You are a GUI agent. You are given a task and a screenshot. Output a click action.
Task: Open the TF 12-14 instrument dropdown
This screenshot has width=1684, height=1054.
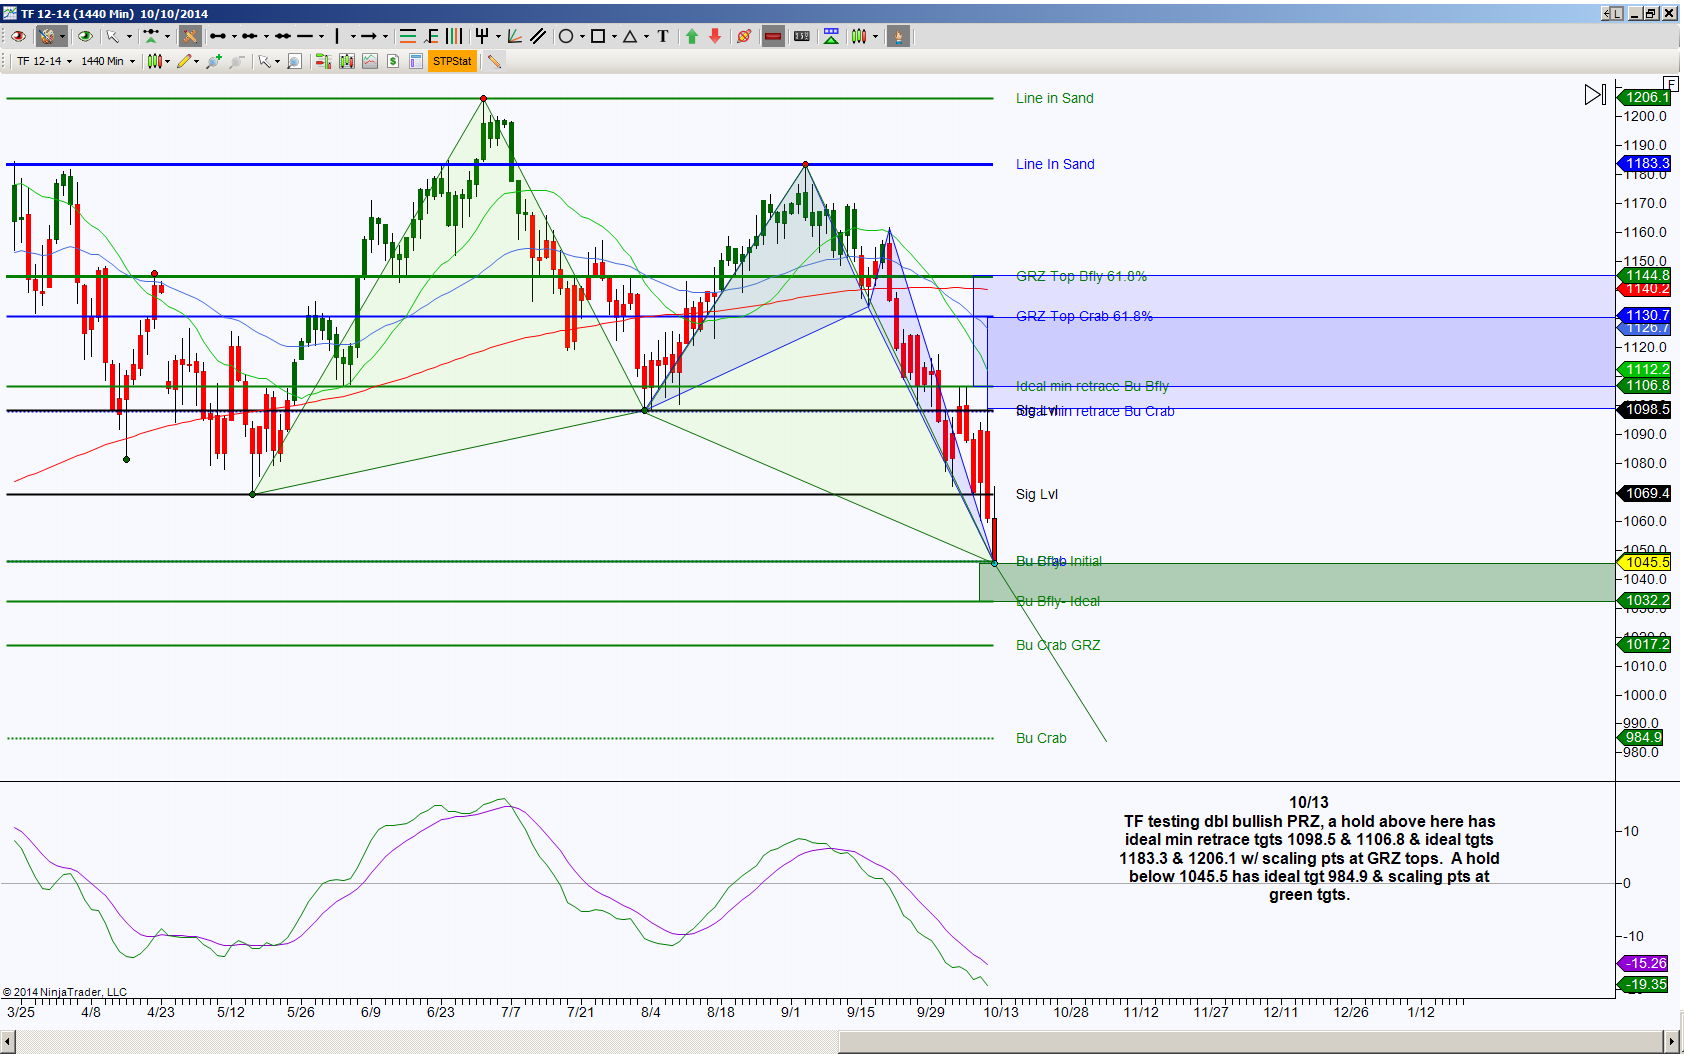69,61
